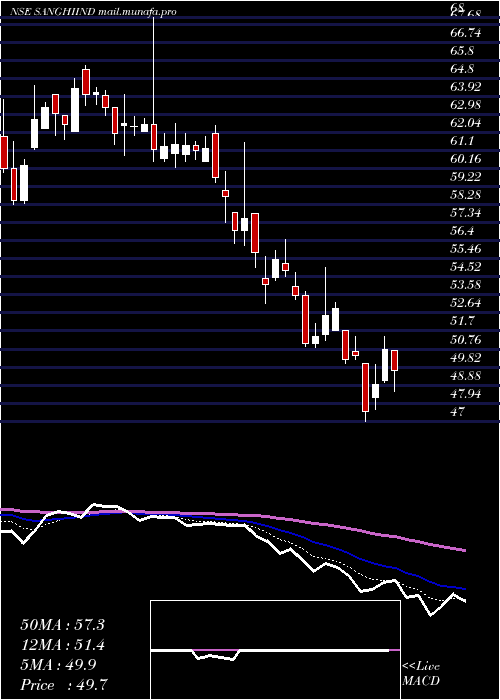Click the 50.76 price axis label
The height and width of the screenshot is (700, 500).
(465, 339)
